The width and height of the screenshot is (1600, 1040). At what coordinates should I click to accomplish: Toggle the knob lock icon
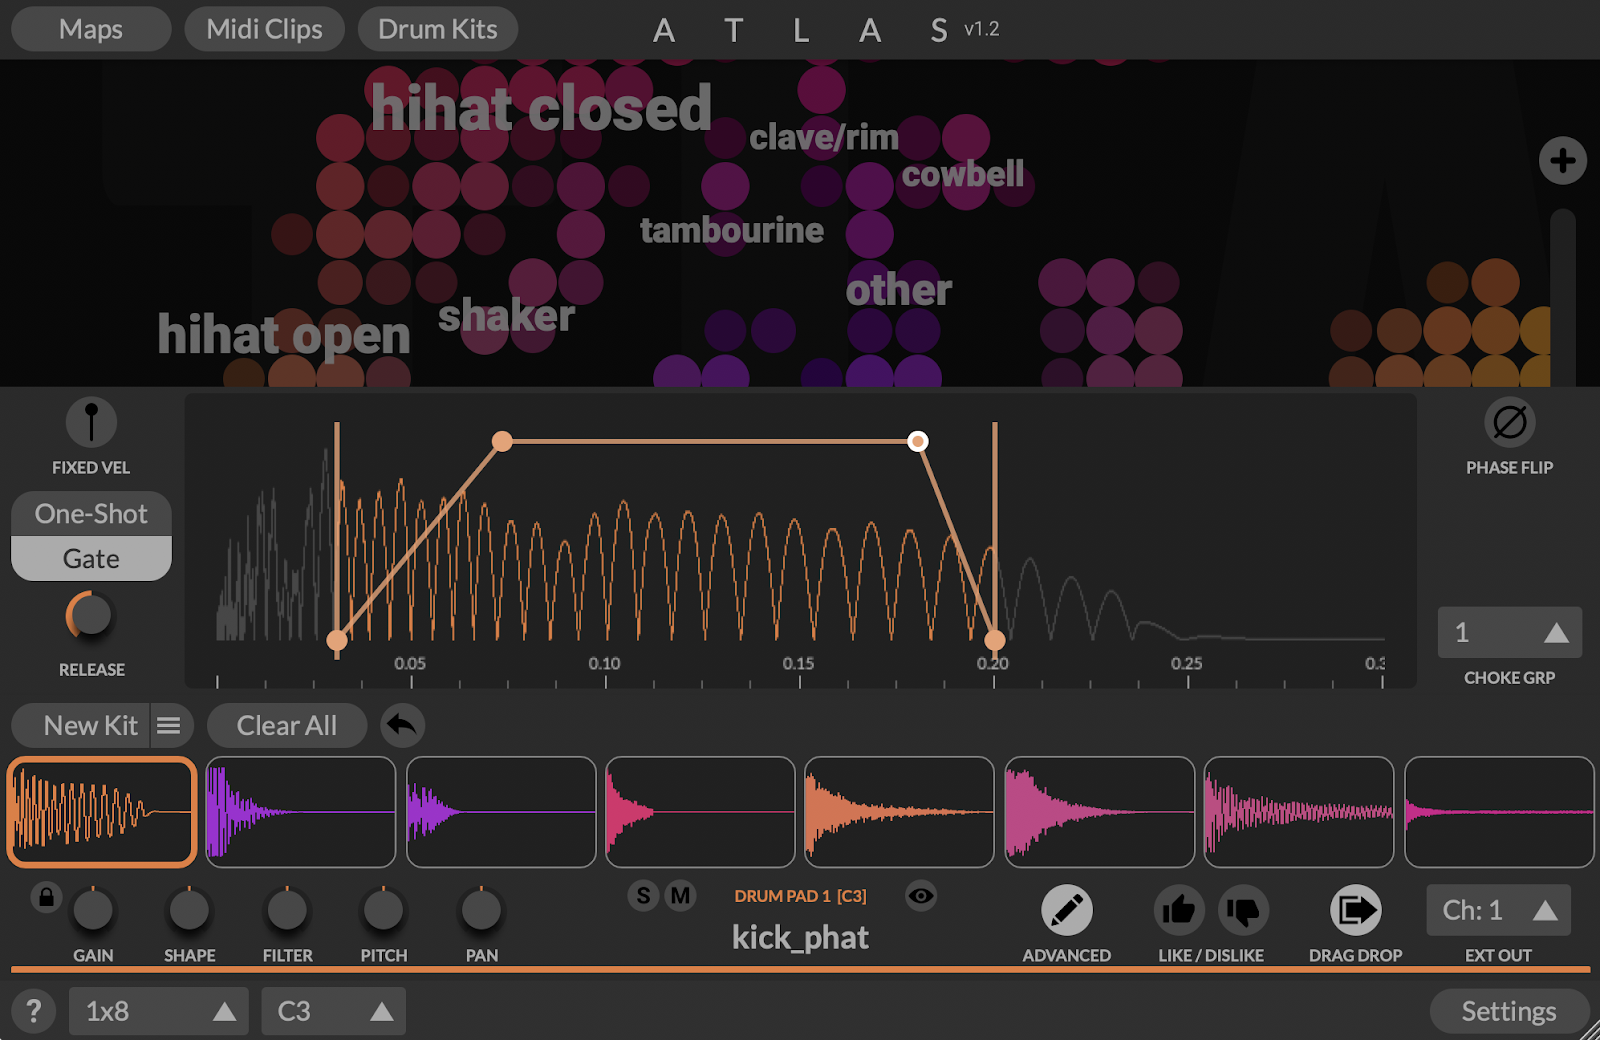tap(46, 897)
